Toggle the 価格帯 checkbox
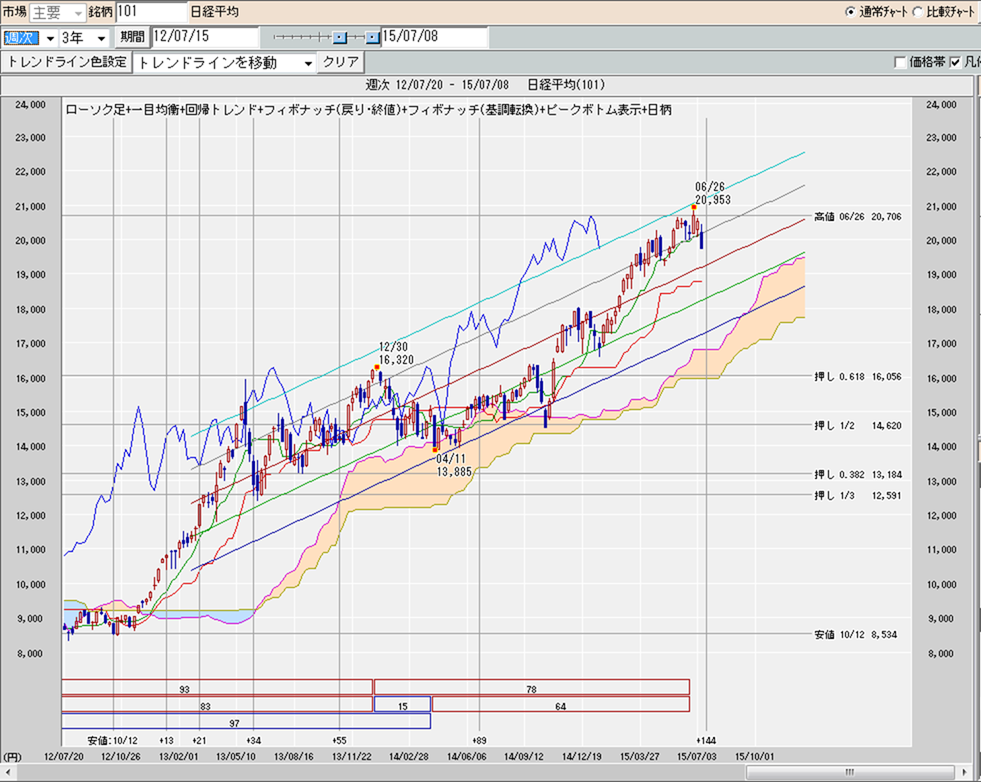981x782 pixels. click(x=900, y=62)
